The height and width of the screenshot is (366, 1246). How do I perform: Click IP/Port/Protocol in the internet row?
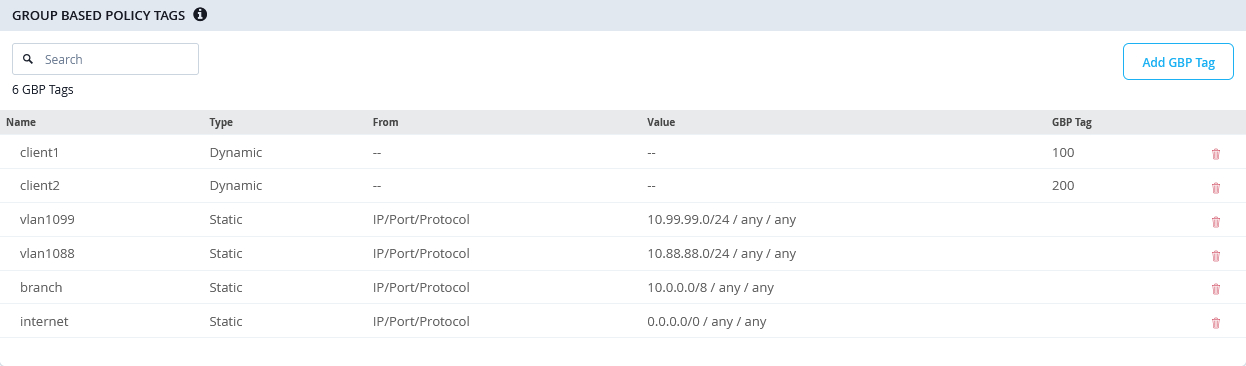click(421, 321)
